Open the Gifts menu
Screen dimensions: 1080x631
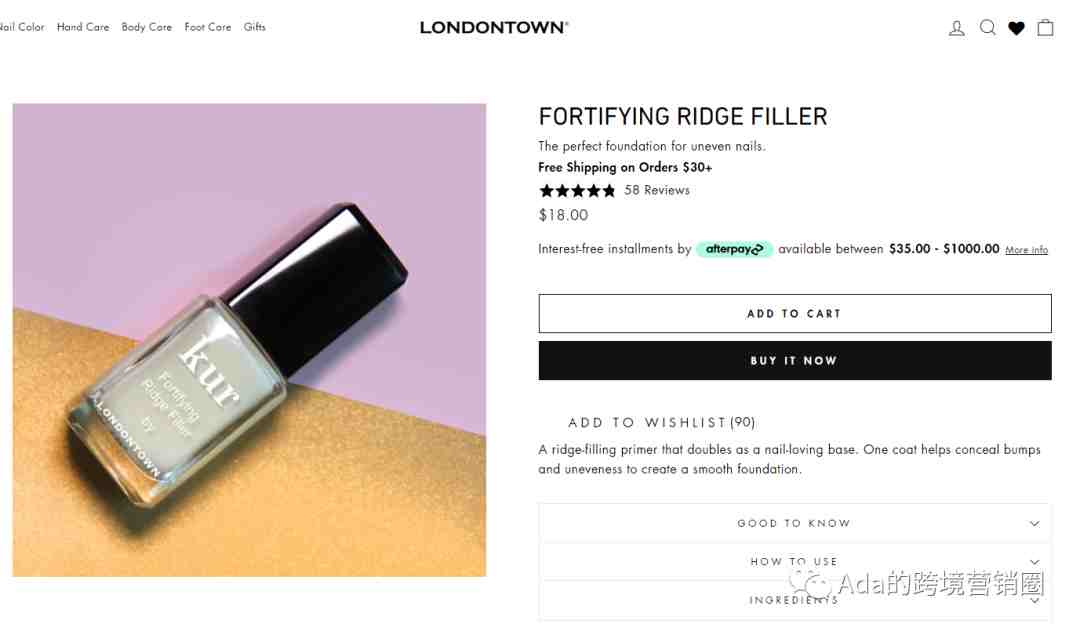[x=254, y=27]
